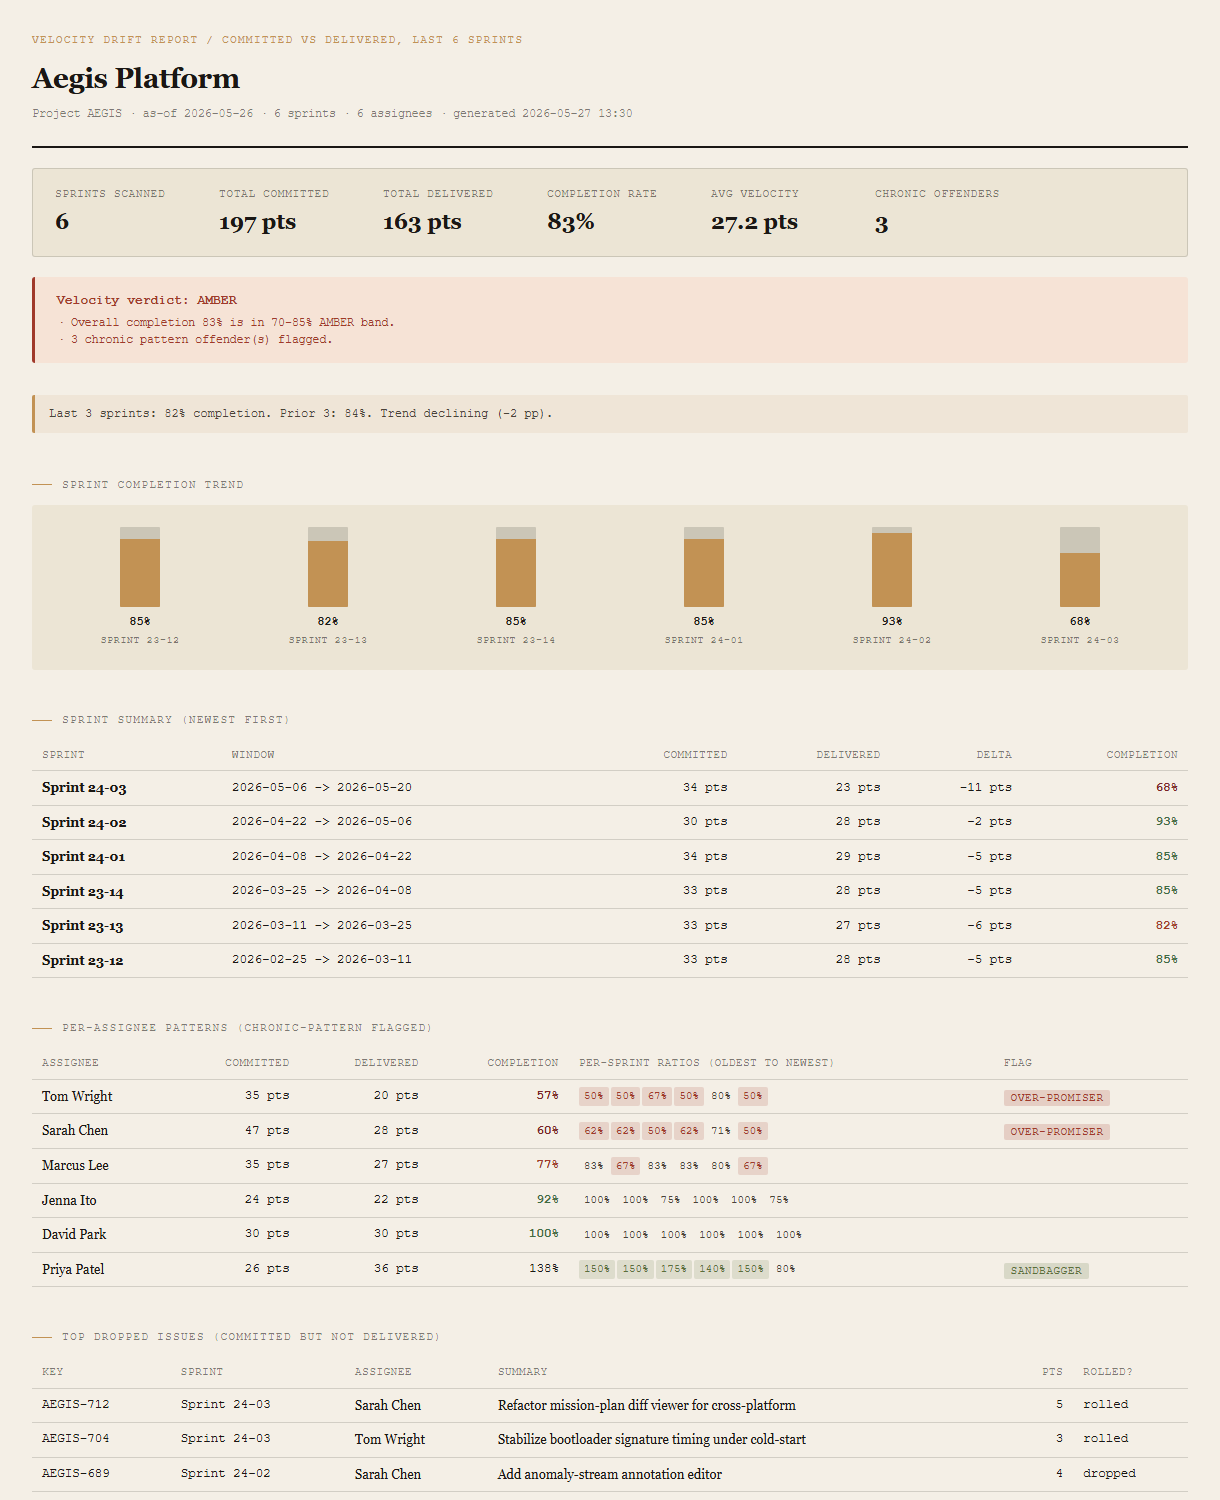Click the 83% completion rate figure
Image resolution: width=1220 pixels, height=1500 pixels.
(x=571, y=222)
